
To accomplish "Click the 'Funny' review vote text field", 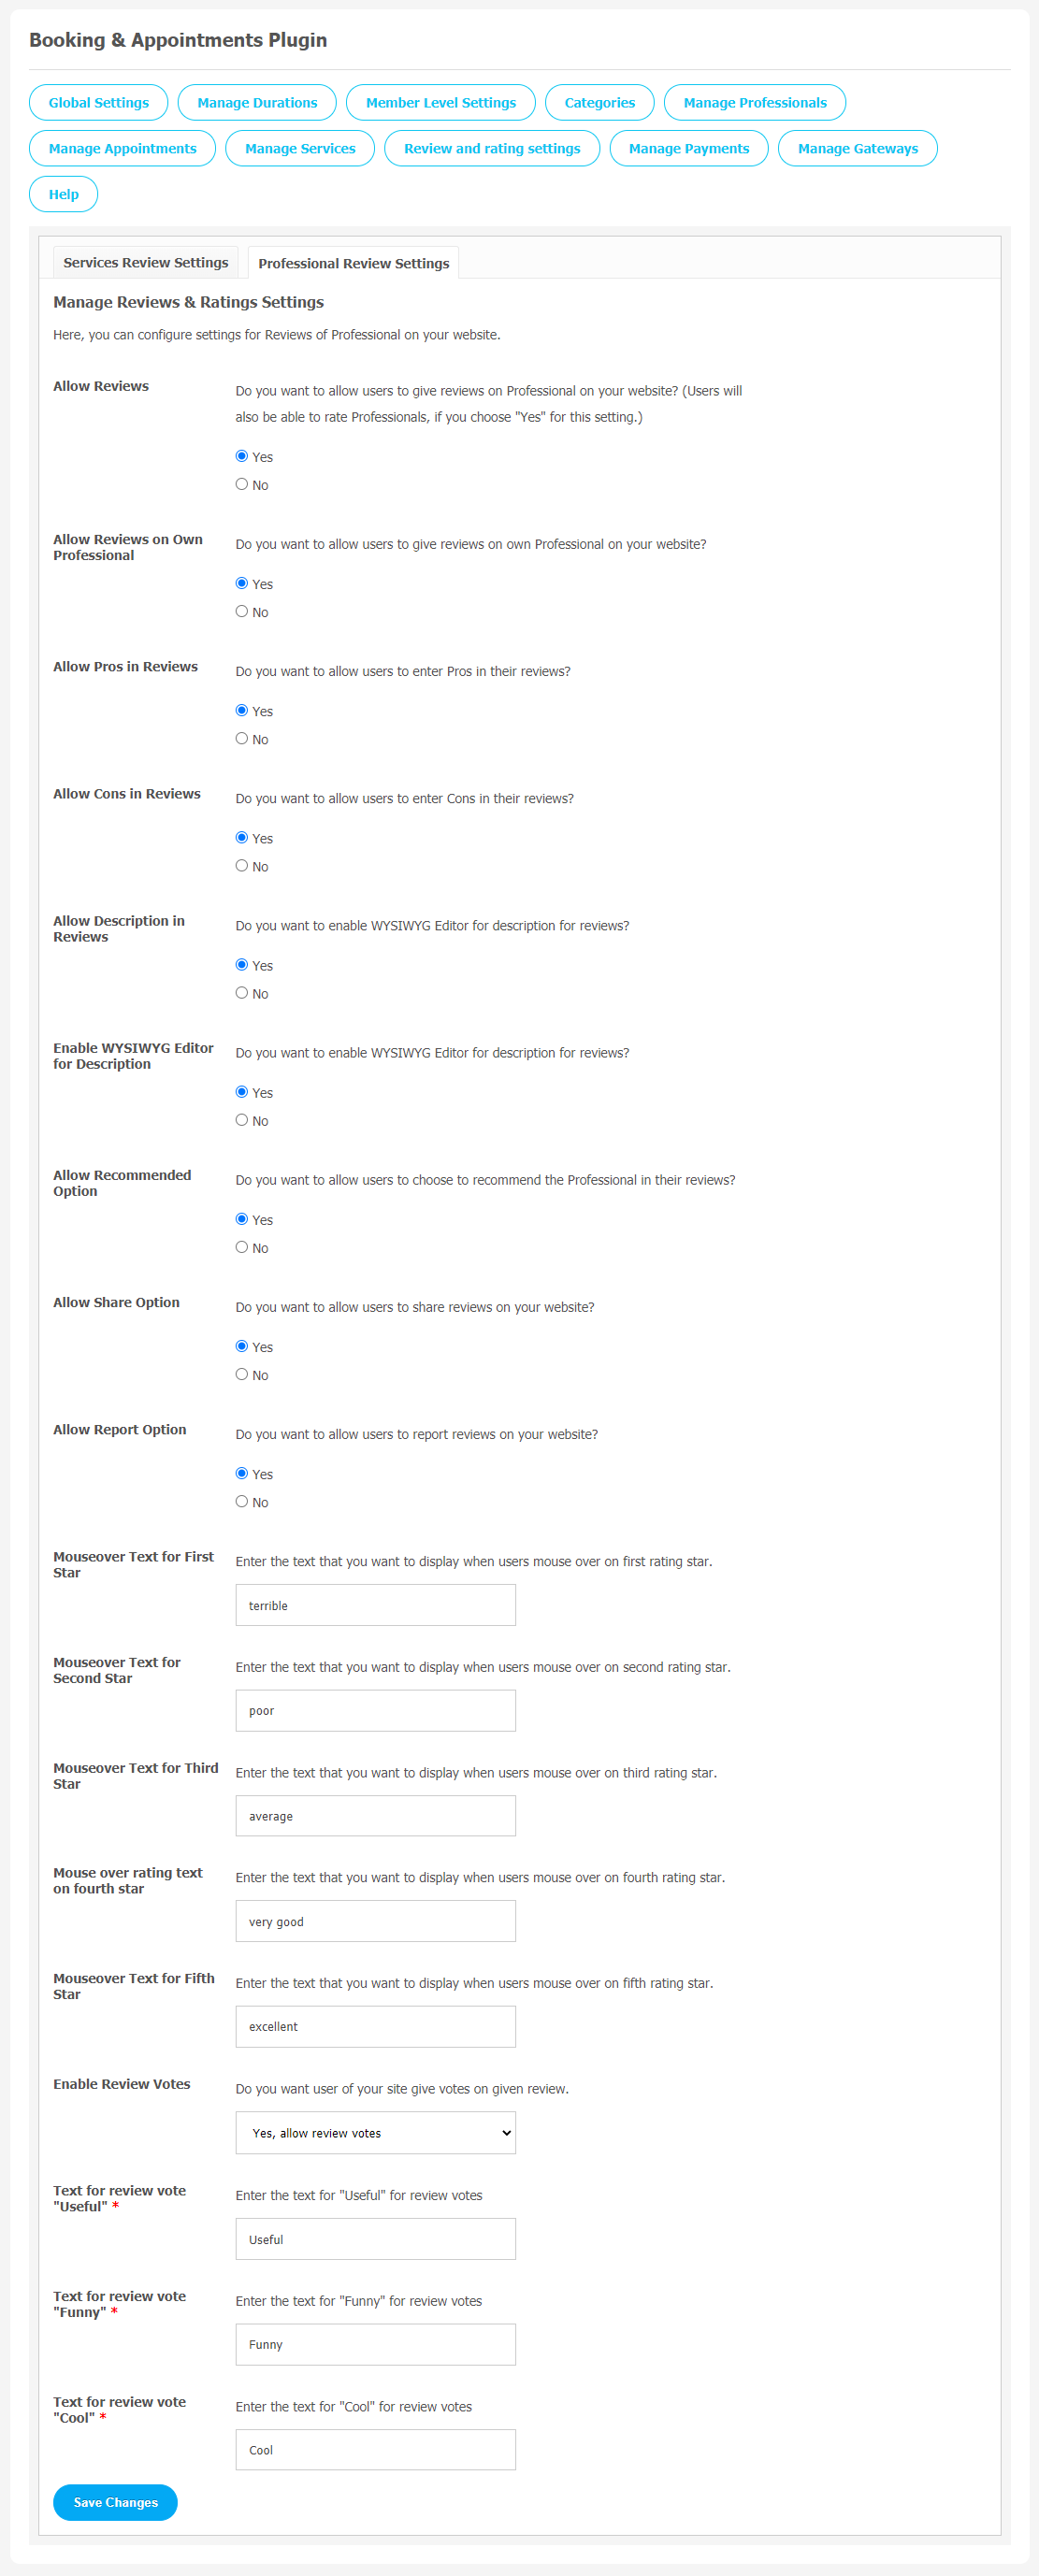I will (375, 2344).
